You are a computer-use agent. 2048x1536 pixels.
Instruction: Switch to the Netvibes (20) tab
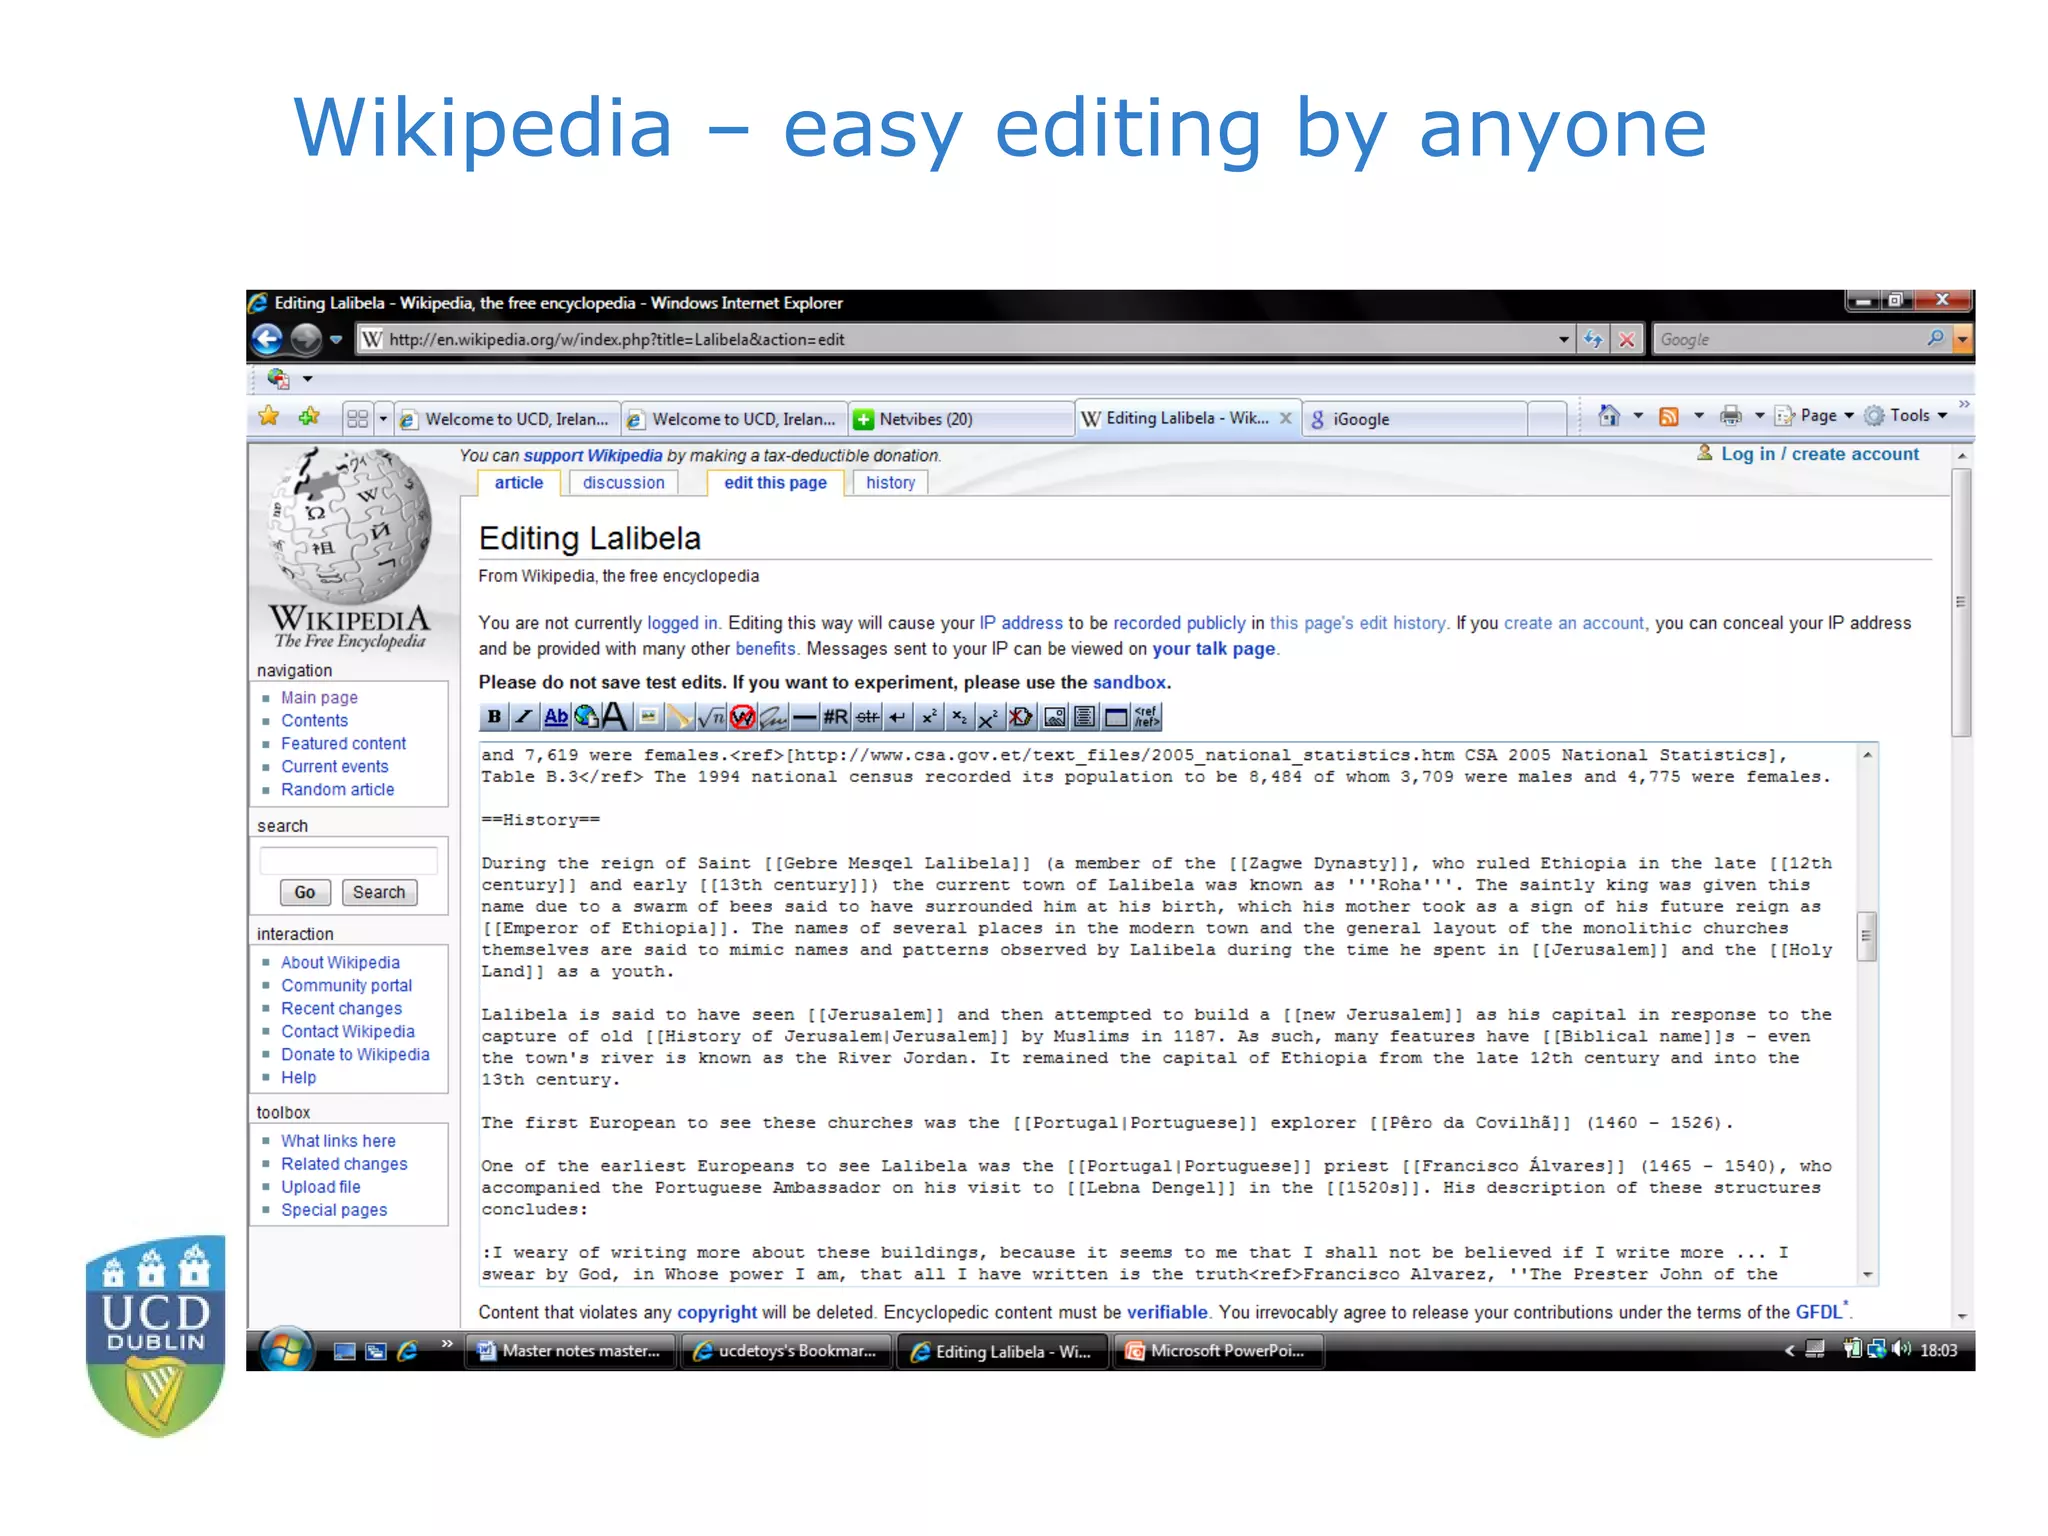(x=961, y=419)
